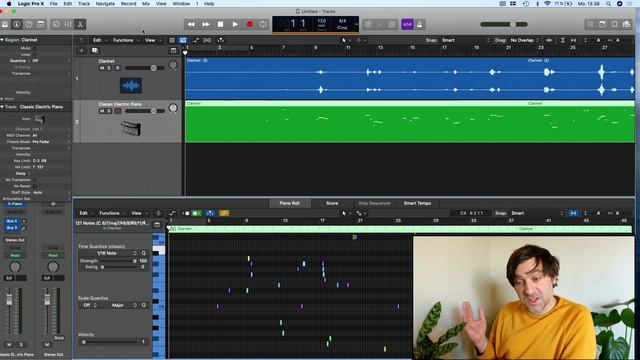Image resolution: width=640 pixels, height=360 pixels.
Task: Click the Rewind transport button
Action: [x=191, y=24]
